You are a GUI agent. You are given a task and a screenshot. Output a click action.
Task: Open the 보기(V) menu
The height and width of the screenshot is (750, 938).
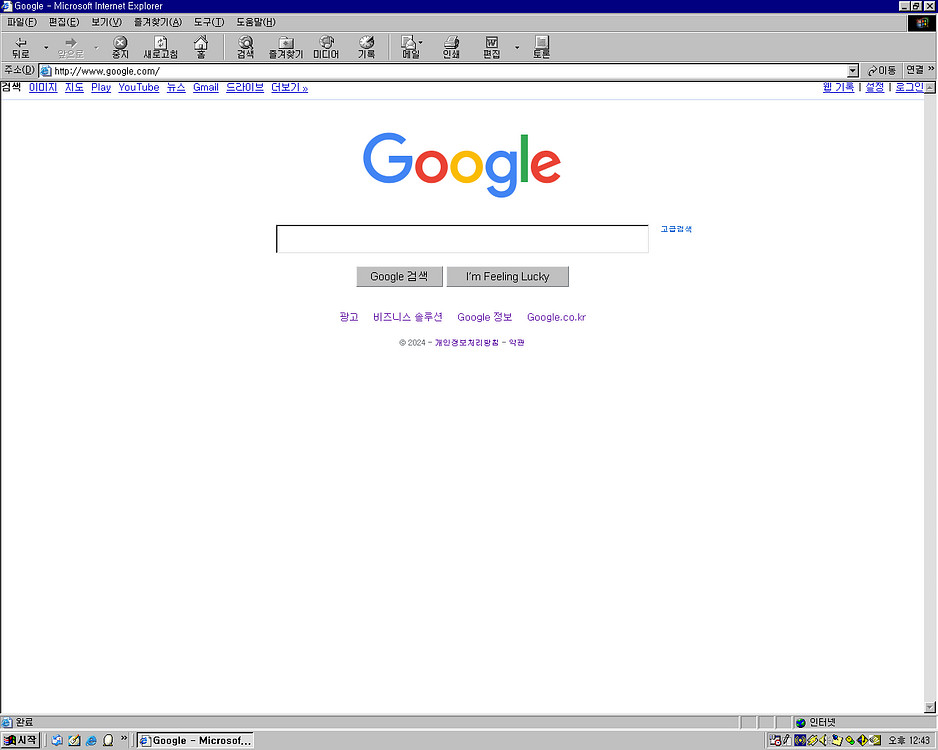tap(106, 22)
